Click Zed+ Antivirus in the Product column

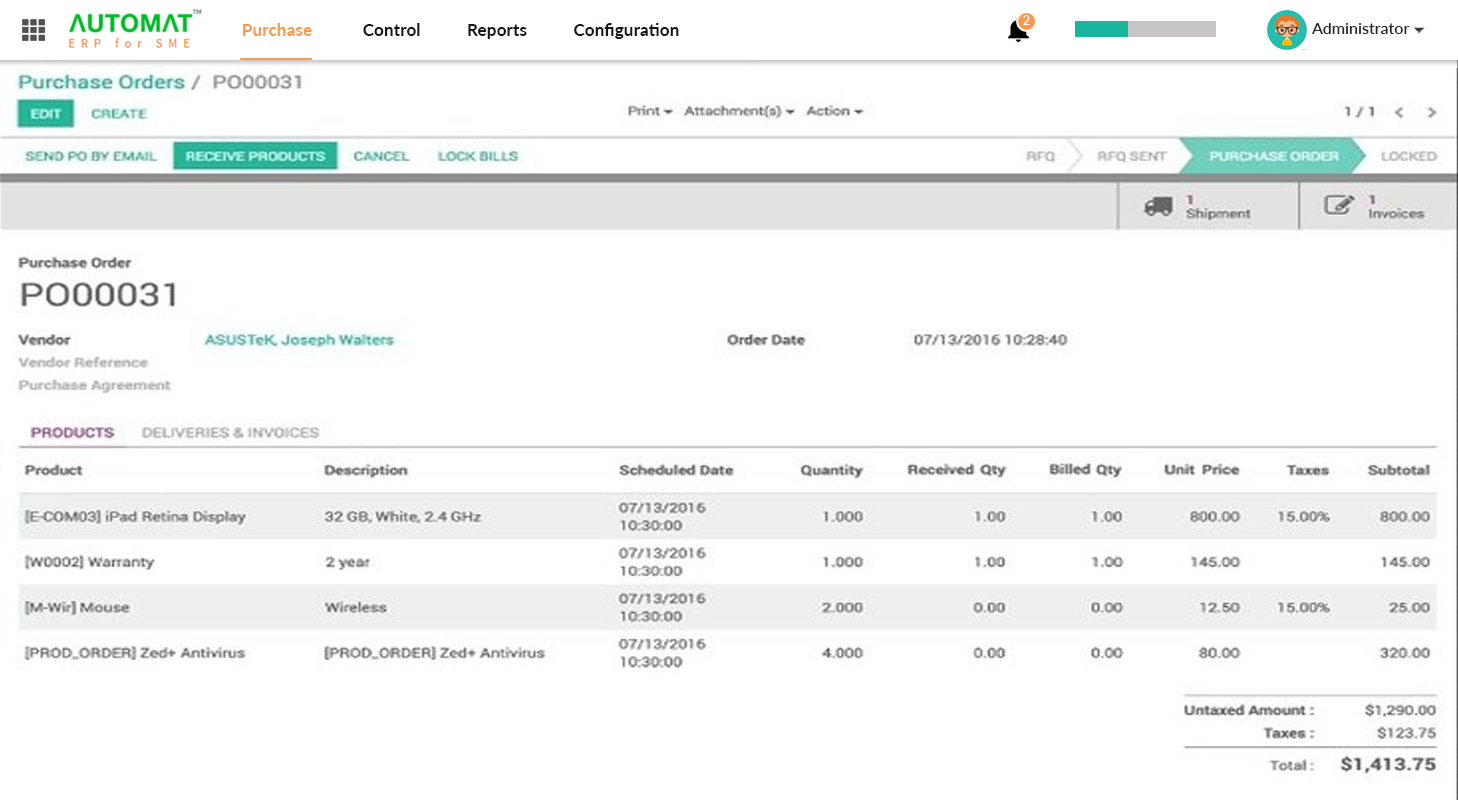click(134, 653)
